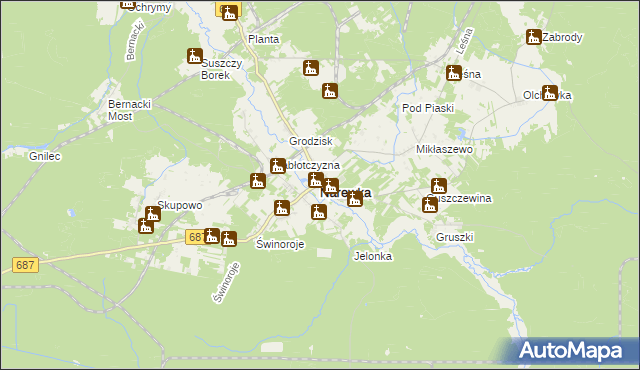The height and width of the screenshot is (370, 640).
Task: Open the church marker just below the Skupowo label
Action: (153, 214)
